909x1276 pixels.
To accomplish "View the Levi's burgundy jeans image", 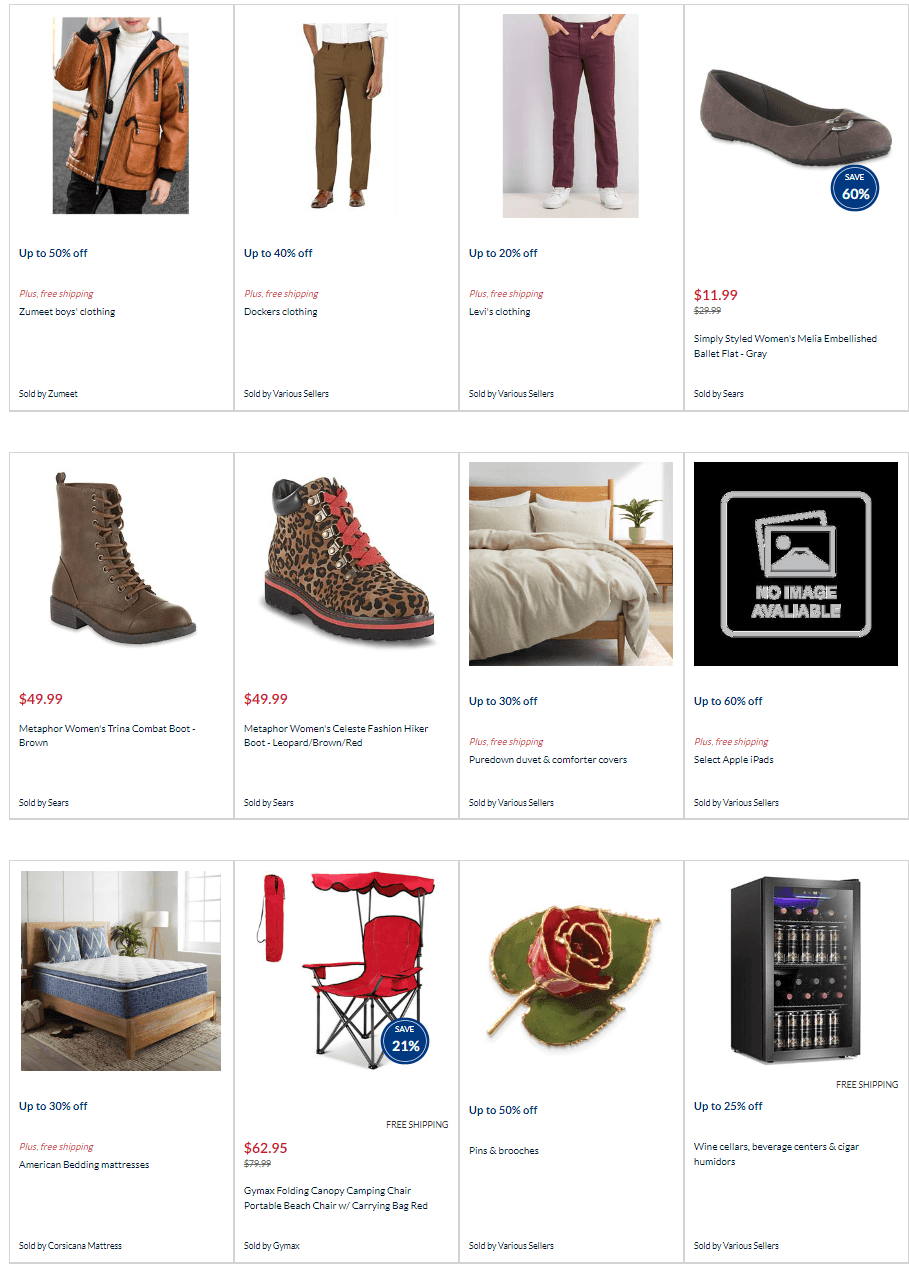I will (x=571, y=116).
